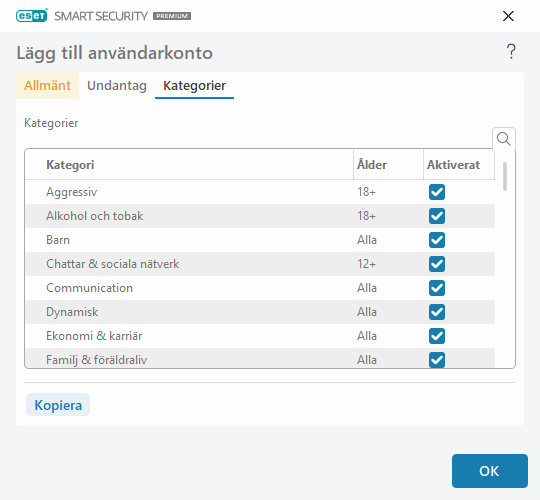540x500 pixels.
Task: Disable the Ekonomi & karriär checkbox
Action: coord(437,336)
